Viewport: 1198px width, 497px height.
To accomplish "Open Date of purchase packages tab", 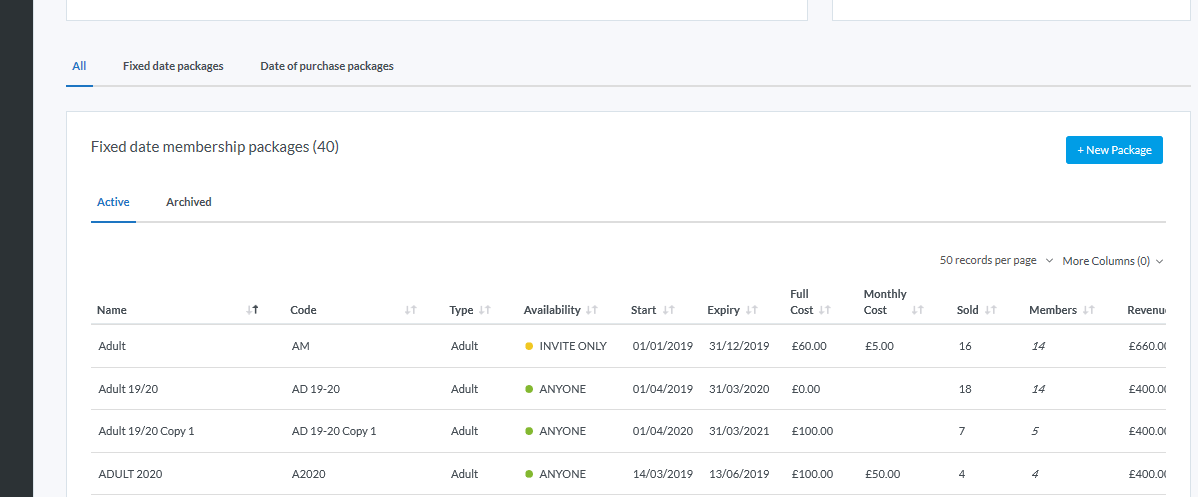I will (327, 66).
